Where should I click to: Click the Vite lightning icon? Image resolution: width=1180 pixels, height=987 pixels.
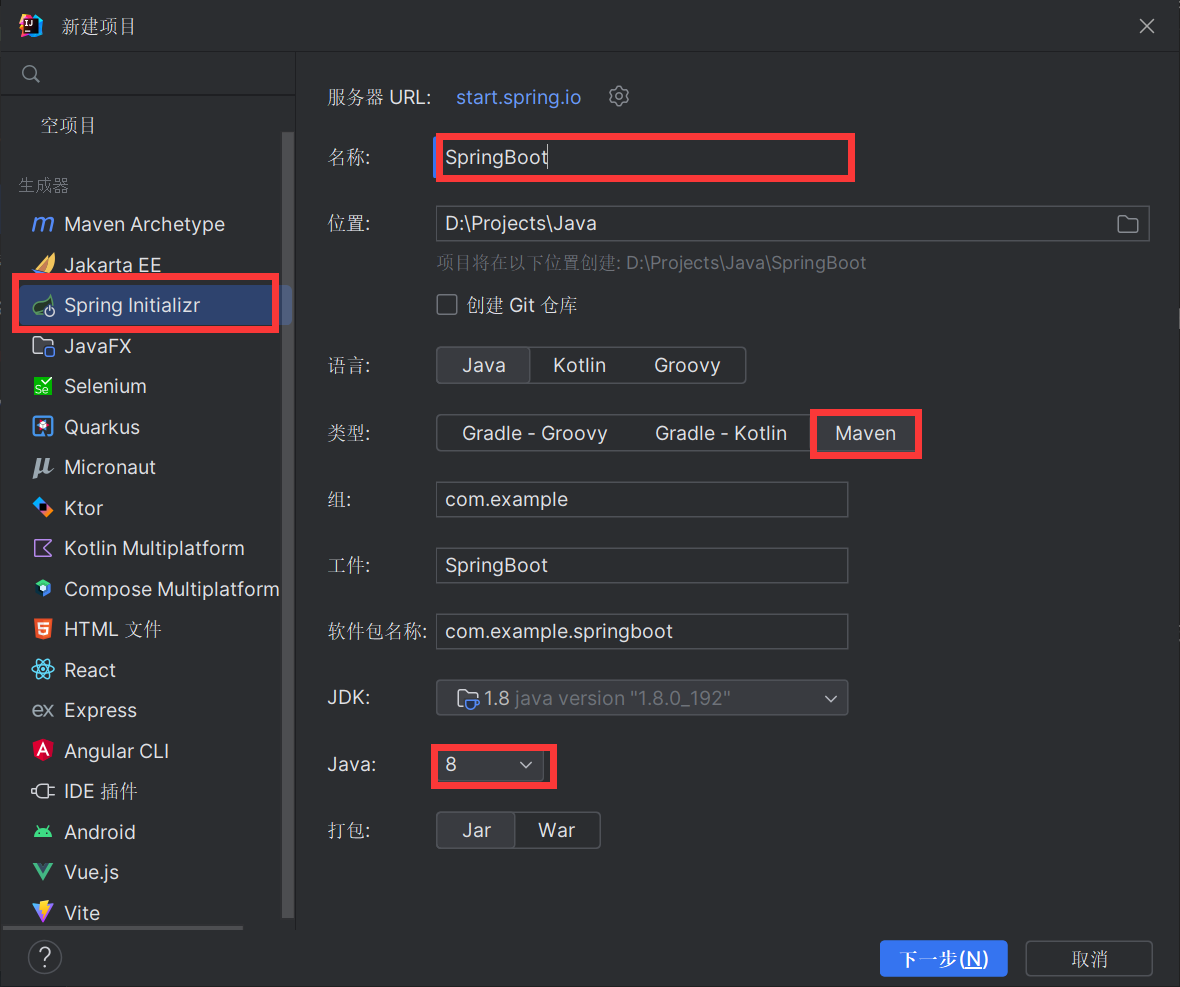(x=43, y=912)
